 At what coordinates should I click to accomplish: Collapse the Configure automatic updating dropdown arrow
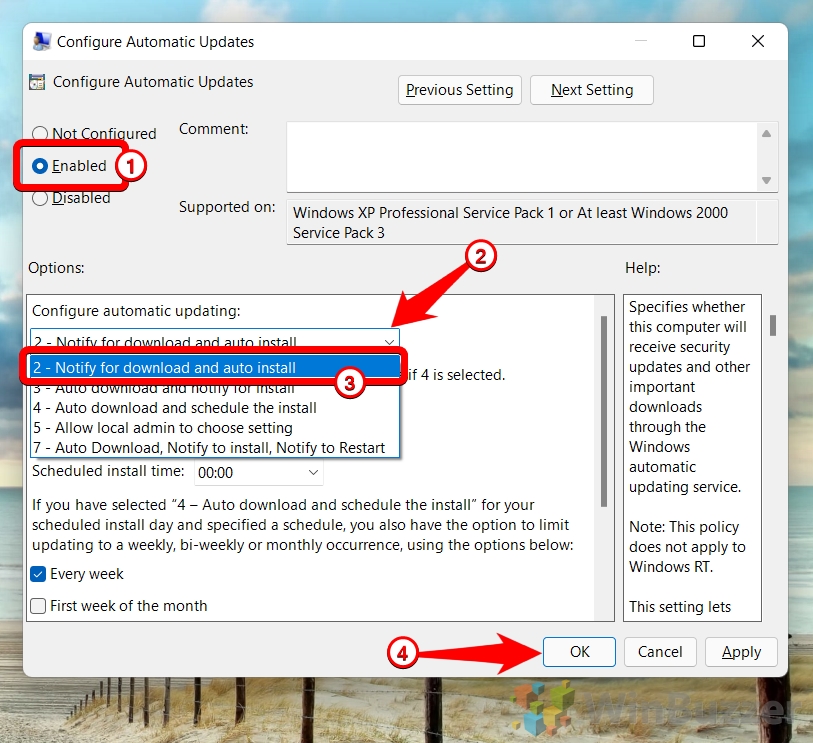(x=389, y=342)
